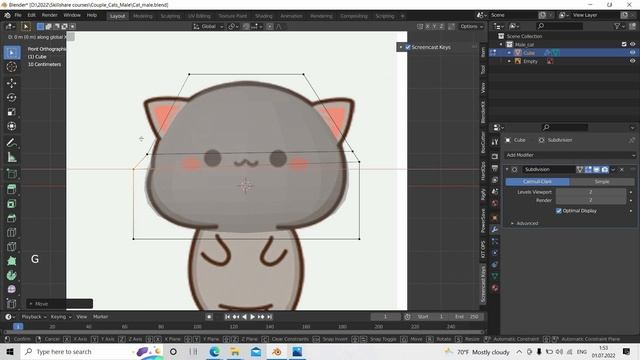Open the Edit menu

click(x=31, y=15)
